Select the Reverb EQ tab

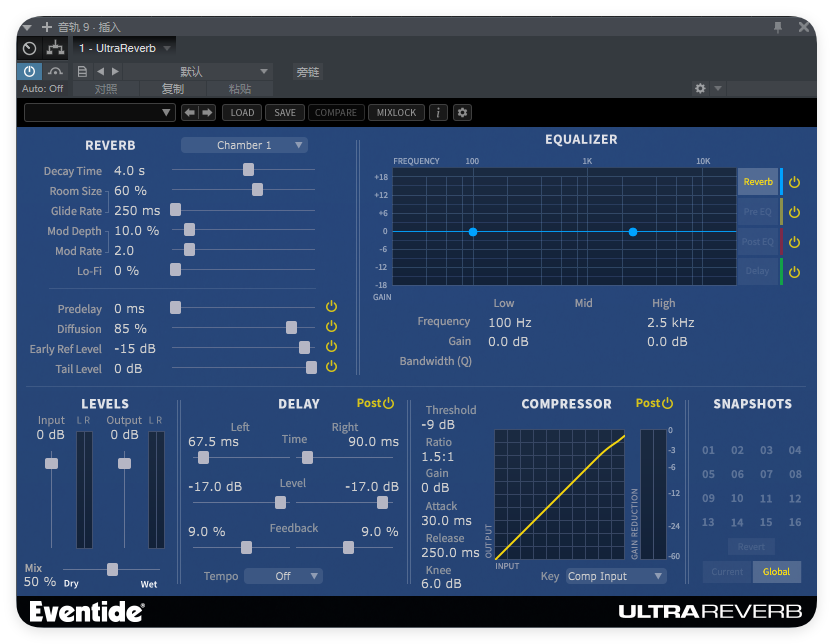758,182
